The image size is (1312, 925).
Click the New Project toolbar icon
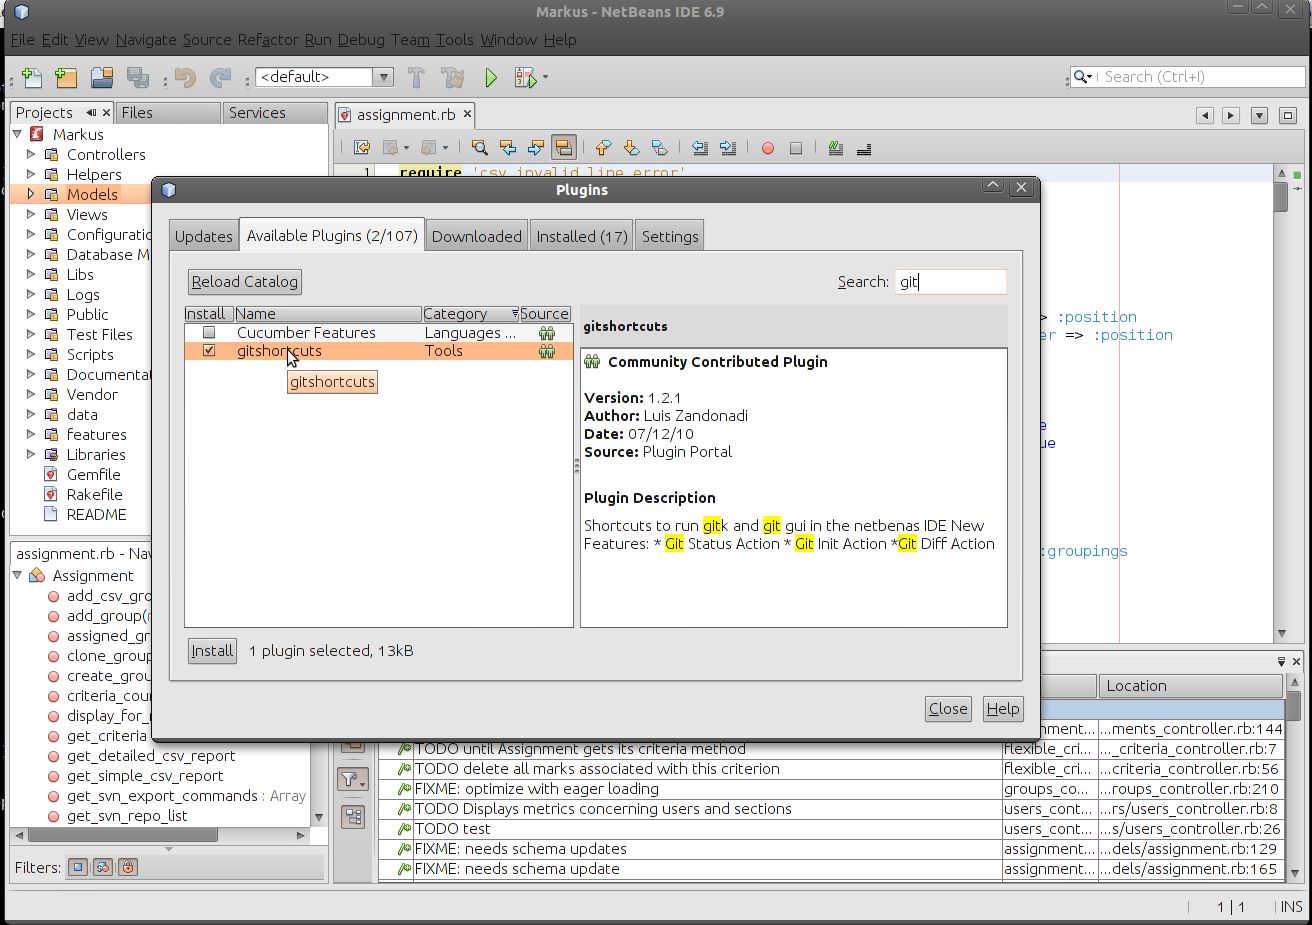tap(65, 77)
